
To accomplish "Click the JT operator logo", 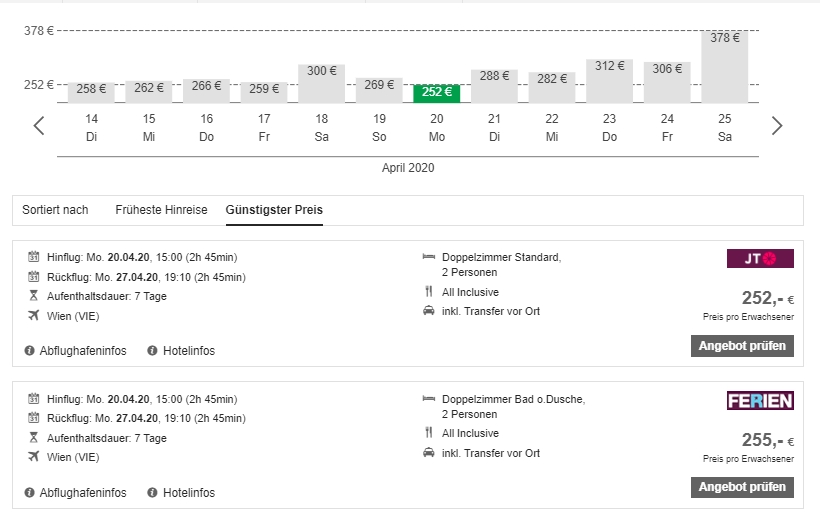I will (x=760, y=259).
